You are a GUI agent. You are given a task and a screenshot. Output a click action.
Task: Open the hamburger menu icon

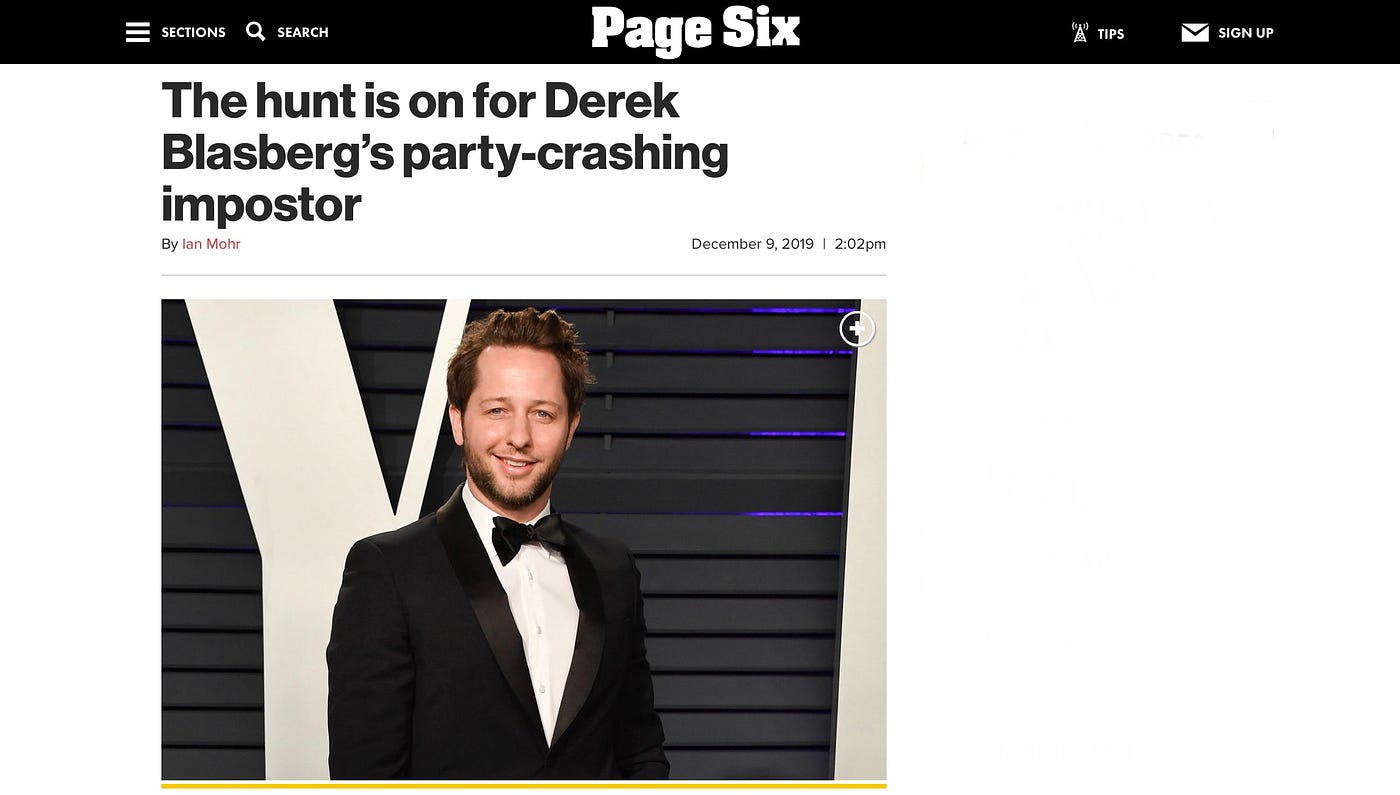(138, 32)
